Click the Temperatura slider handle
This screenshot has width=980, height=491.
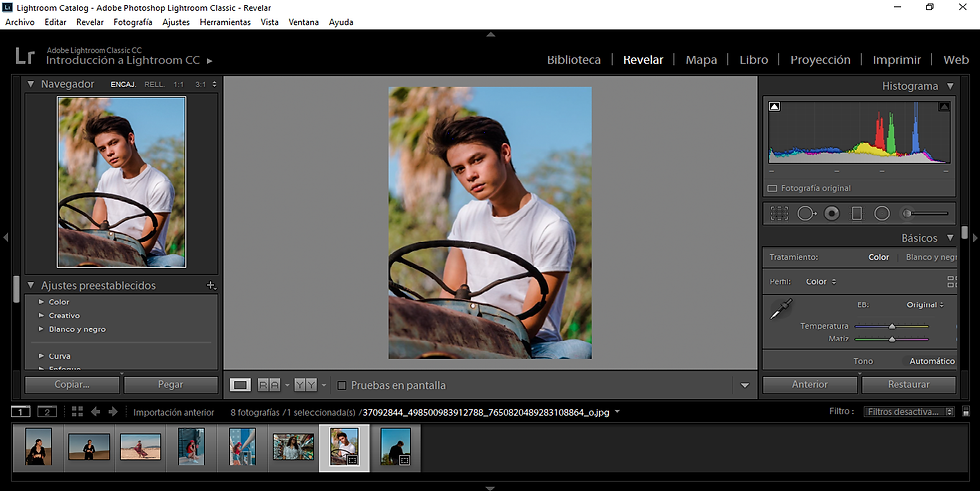[x=892, y=326]
